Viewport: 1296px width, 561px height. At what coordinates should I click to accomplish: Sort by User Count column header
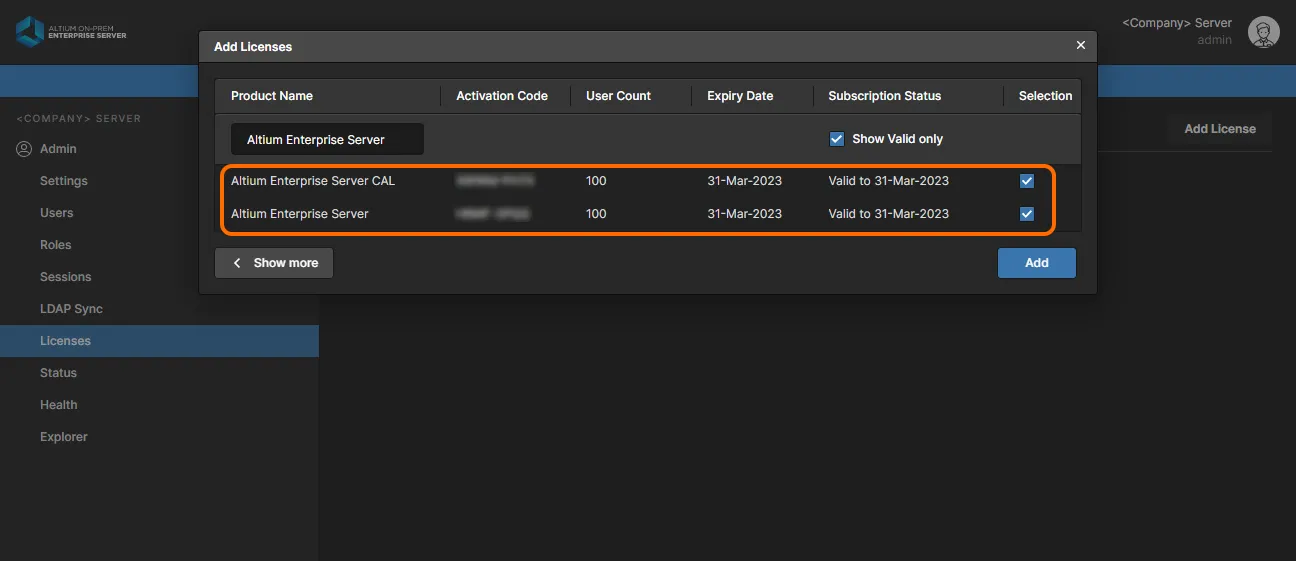tap(618, 96)
